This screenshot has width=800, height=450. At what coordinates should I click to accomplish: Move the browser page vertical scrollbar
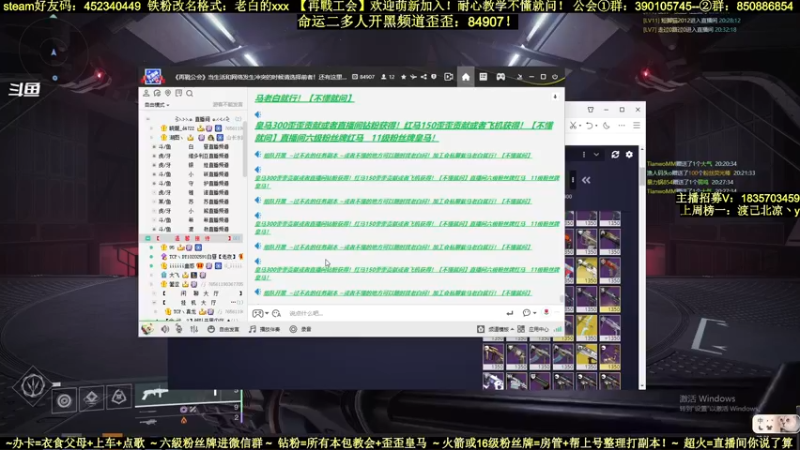pyautogui.click(x=642, y=176)
